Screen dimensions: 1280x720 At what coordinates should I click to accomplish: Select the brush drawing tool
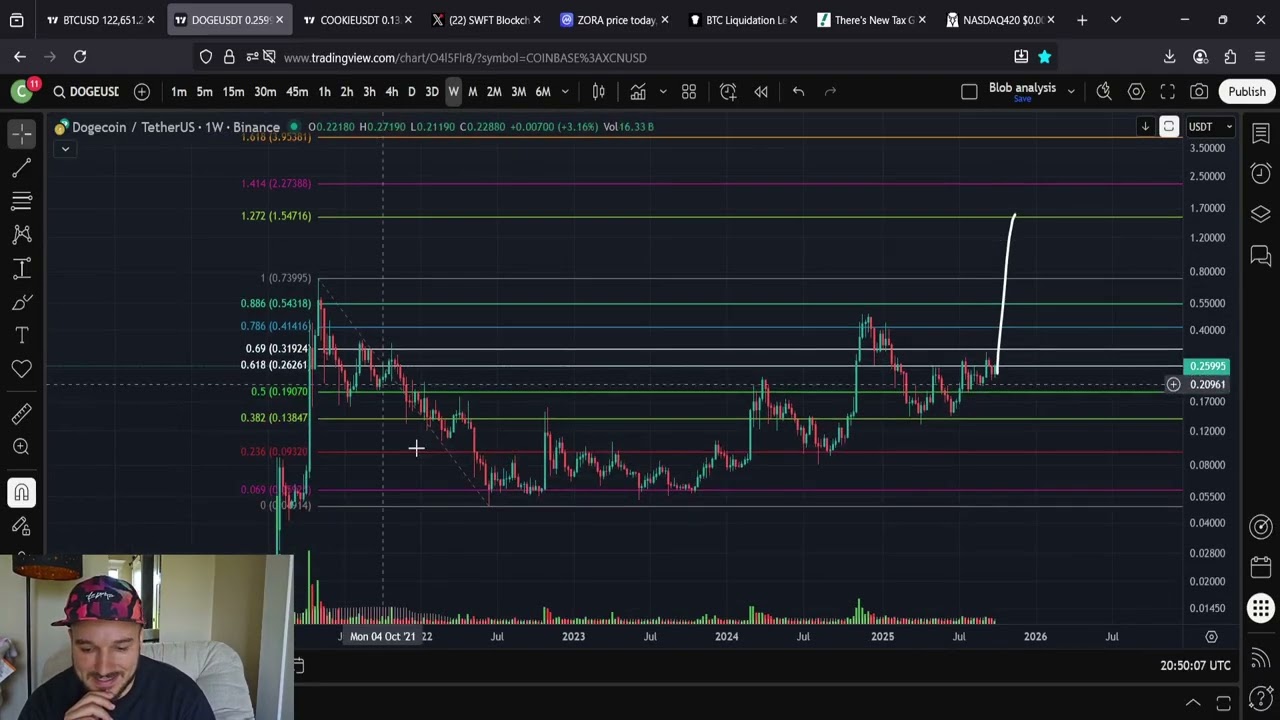[x=21, y=302]
